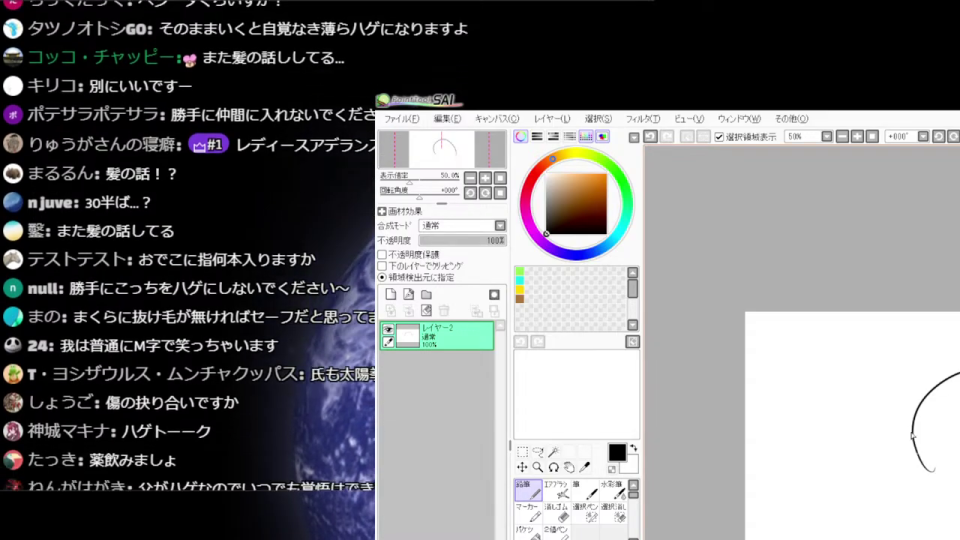
Task: Toggle the color wheel panel
Action: click(x=520, y=137)
